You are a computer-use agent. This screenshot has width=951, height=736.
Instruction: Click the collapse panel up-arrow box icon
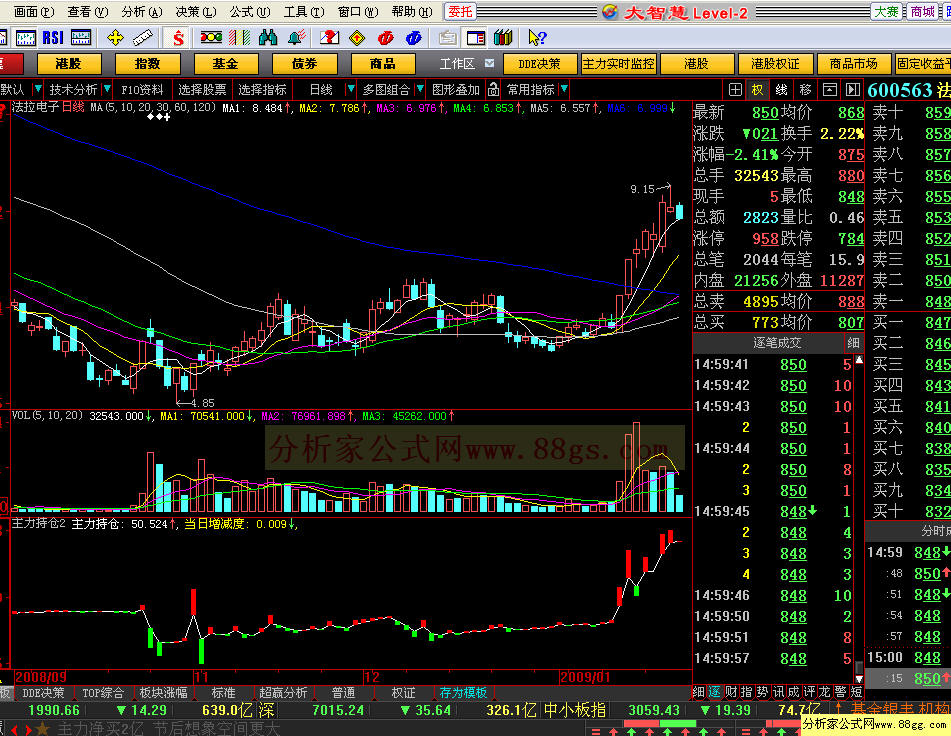click(x=830, y=90)
